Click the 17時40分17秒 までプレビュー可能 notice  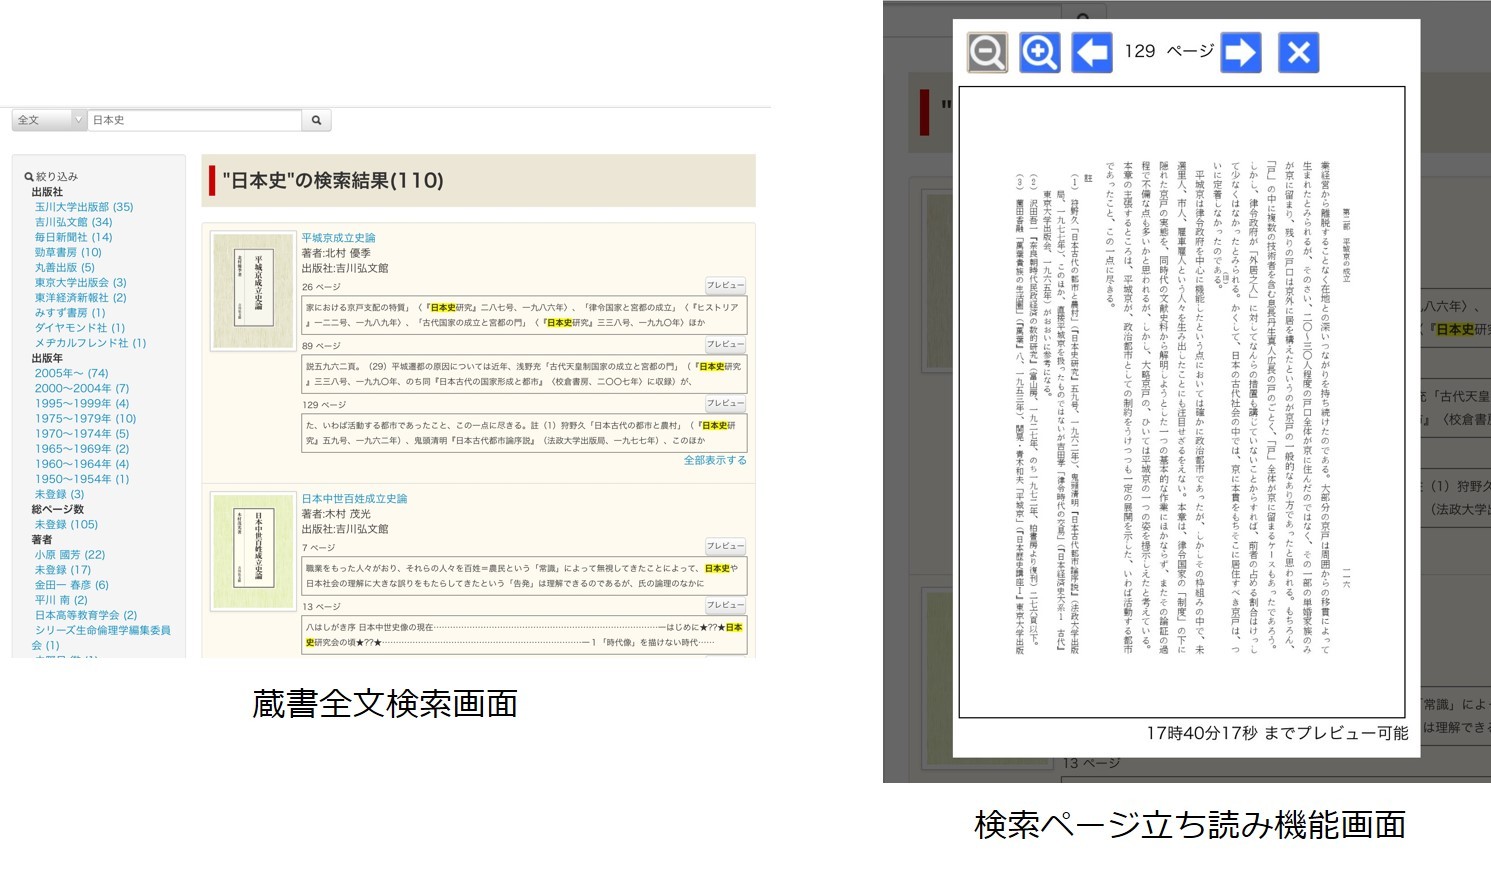click(1277, 733)
